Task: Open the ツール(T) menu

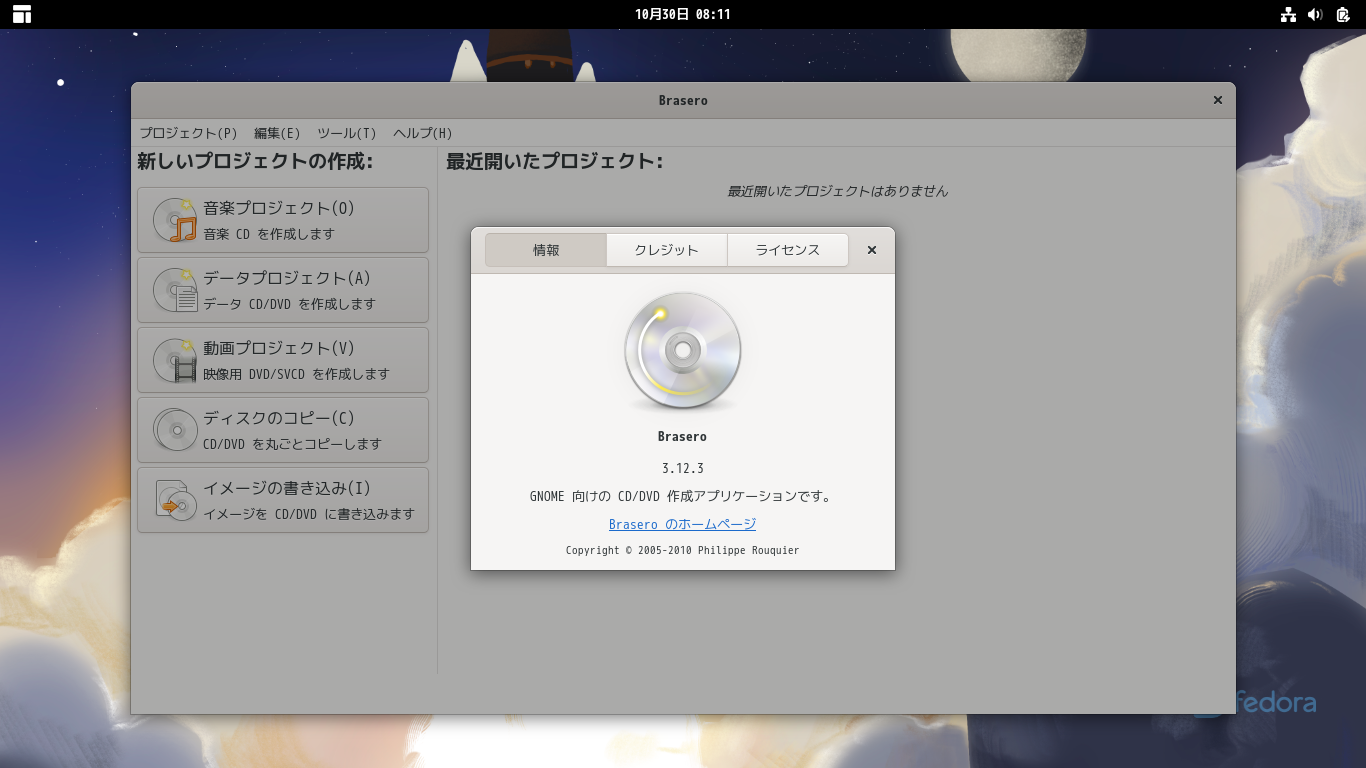Action: click(347, 133)
